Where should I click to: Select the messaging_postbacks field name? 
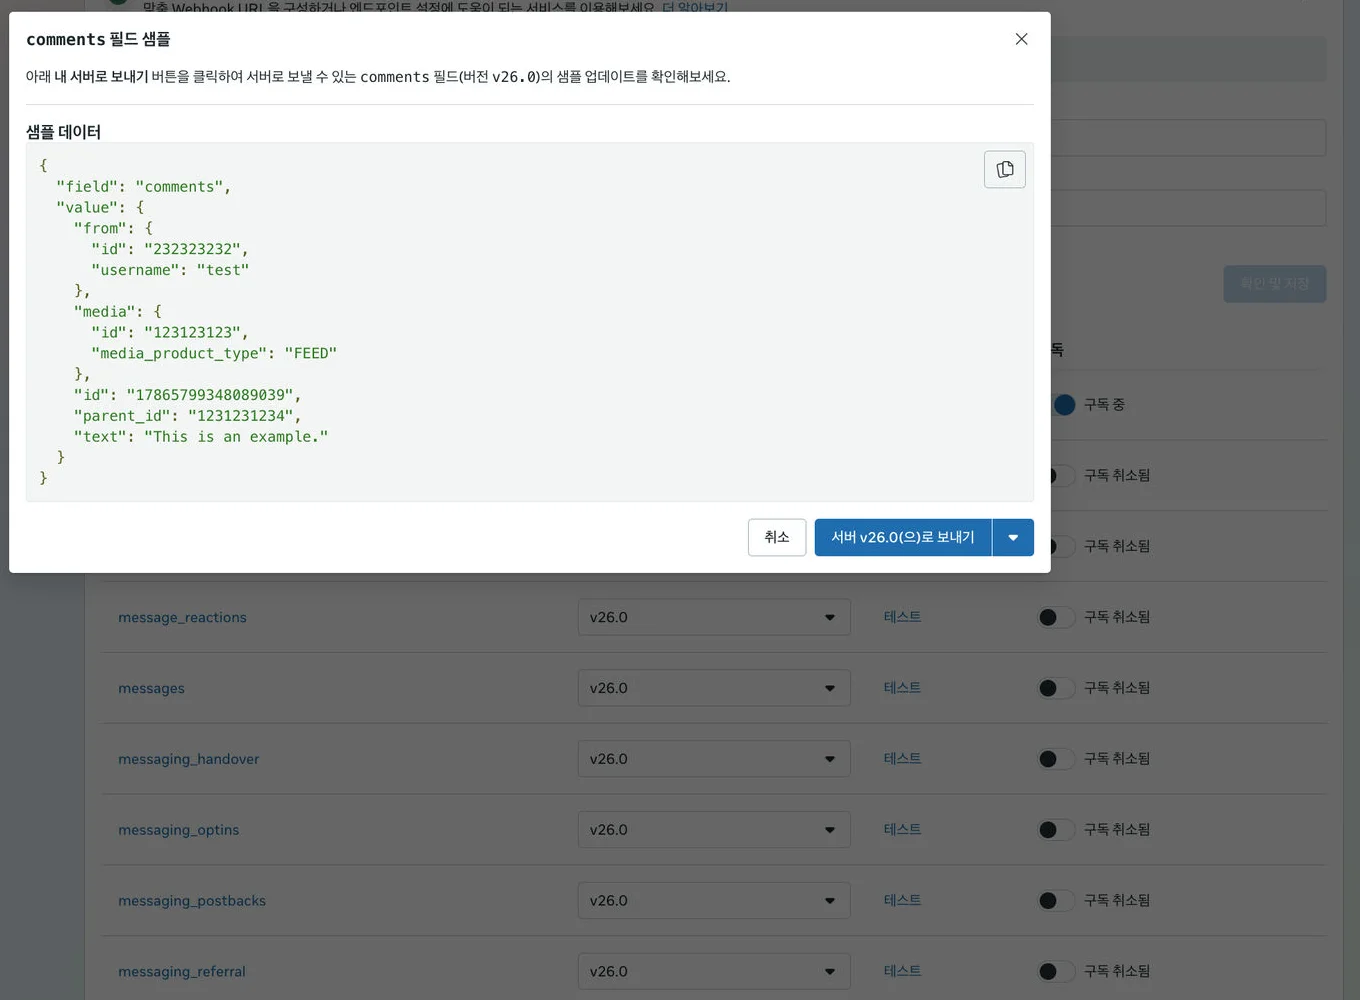tap(192, 901)
